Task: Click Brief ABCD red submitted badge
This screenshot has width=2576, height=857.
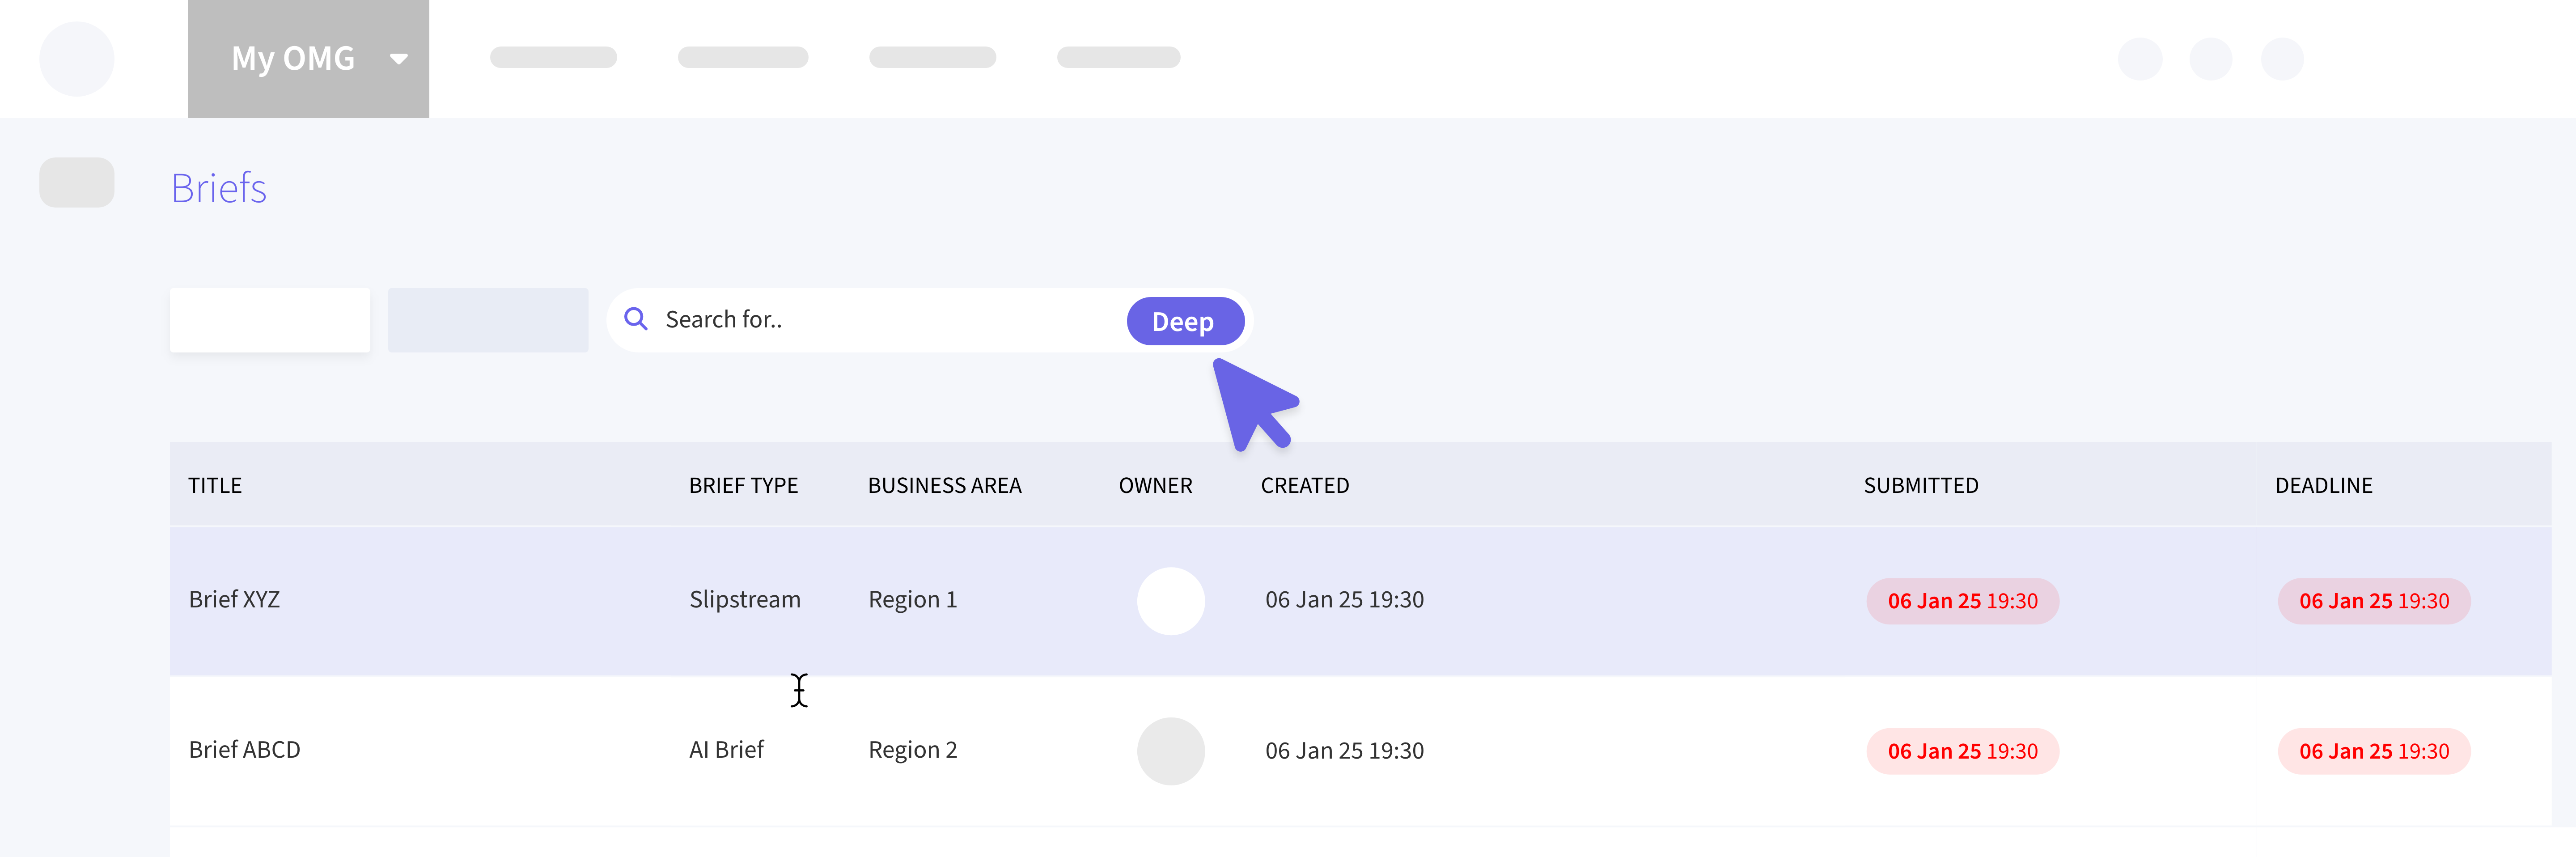Action: coord(1962,751)
